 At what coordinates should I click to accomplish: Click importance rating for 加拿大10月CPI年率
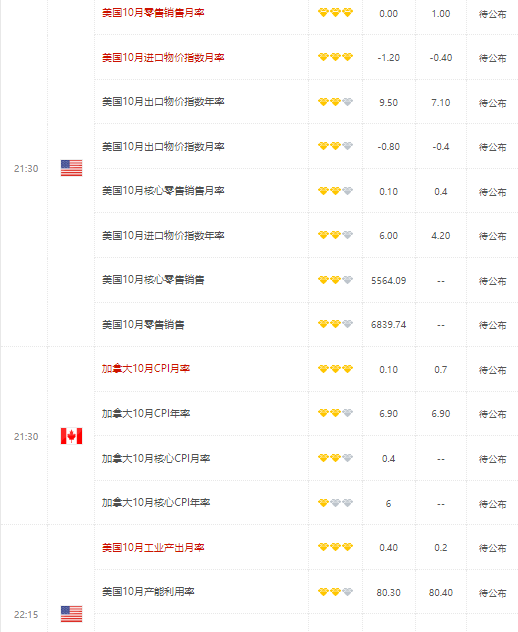click(x=335, y=413)
